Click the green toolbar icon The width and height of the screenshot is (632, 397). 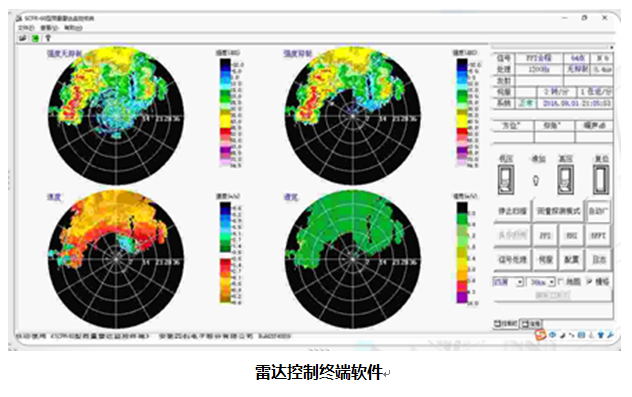pyautogui.click(x=35, y=38)
